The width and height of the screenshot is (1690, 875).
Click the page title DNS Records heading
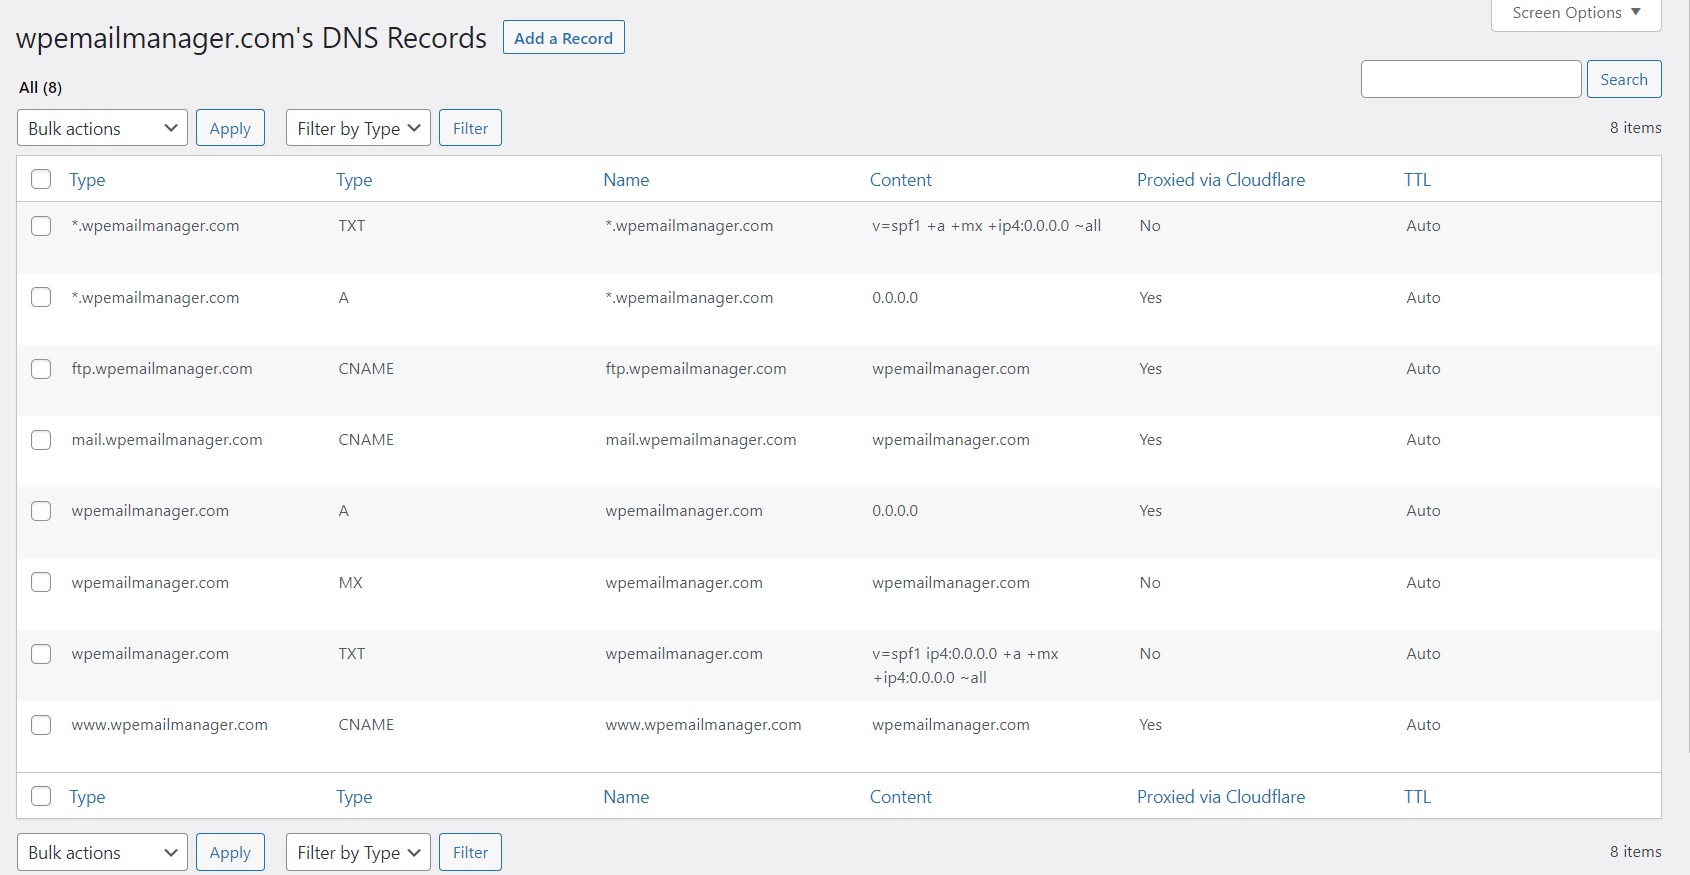(251, 38)
